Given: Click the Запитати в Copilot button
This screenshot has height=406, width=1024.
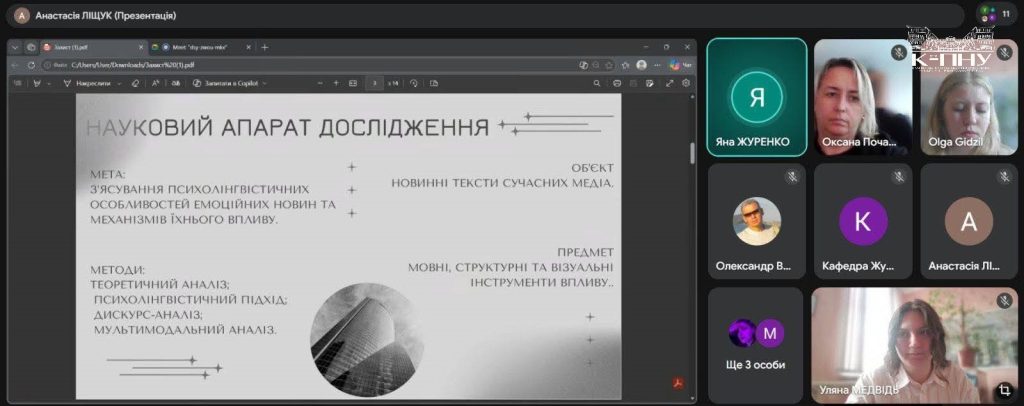Looking at the screenshot, I should pyautogui.click(x=226, y=84).
